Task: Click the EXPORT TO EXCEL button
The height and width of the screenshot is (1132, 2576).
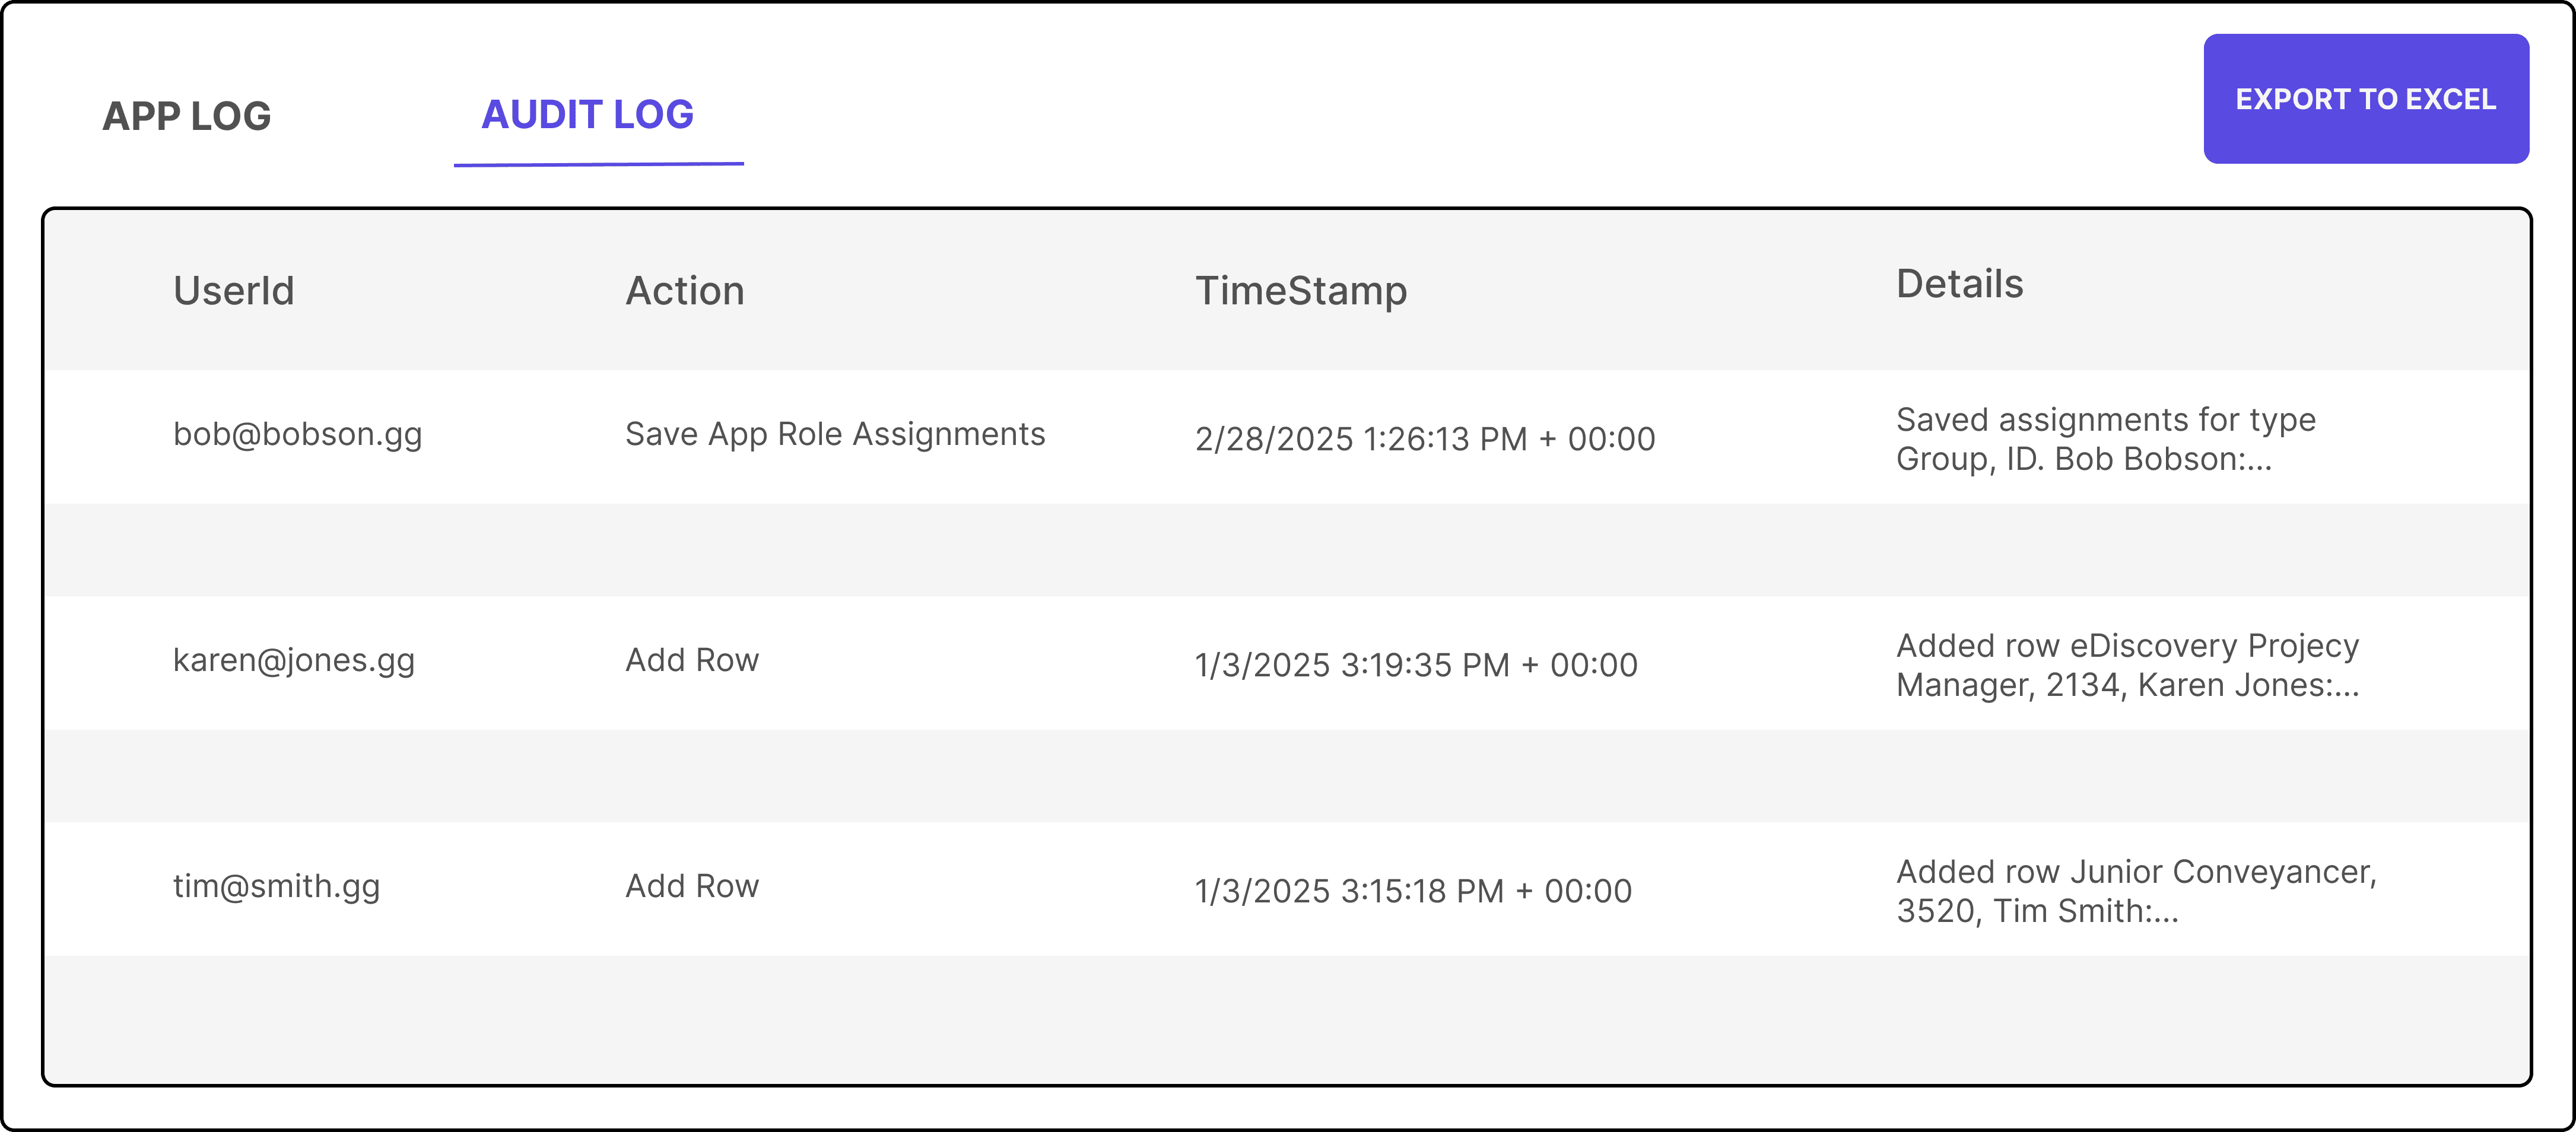Action: click(2366, 99)
